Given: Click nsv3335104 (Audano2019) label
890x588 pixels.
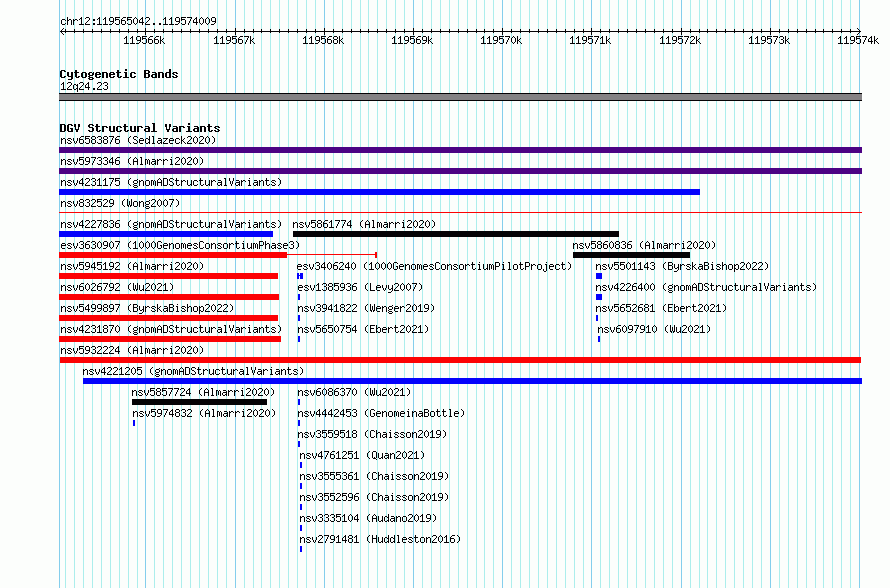Looking at the screenshot, I should [x=368, y=518].
